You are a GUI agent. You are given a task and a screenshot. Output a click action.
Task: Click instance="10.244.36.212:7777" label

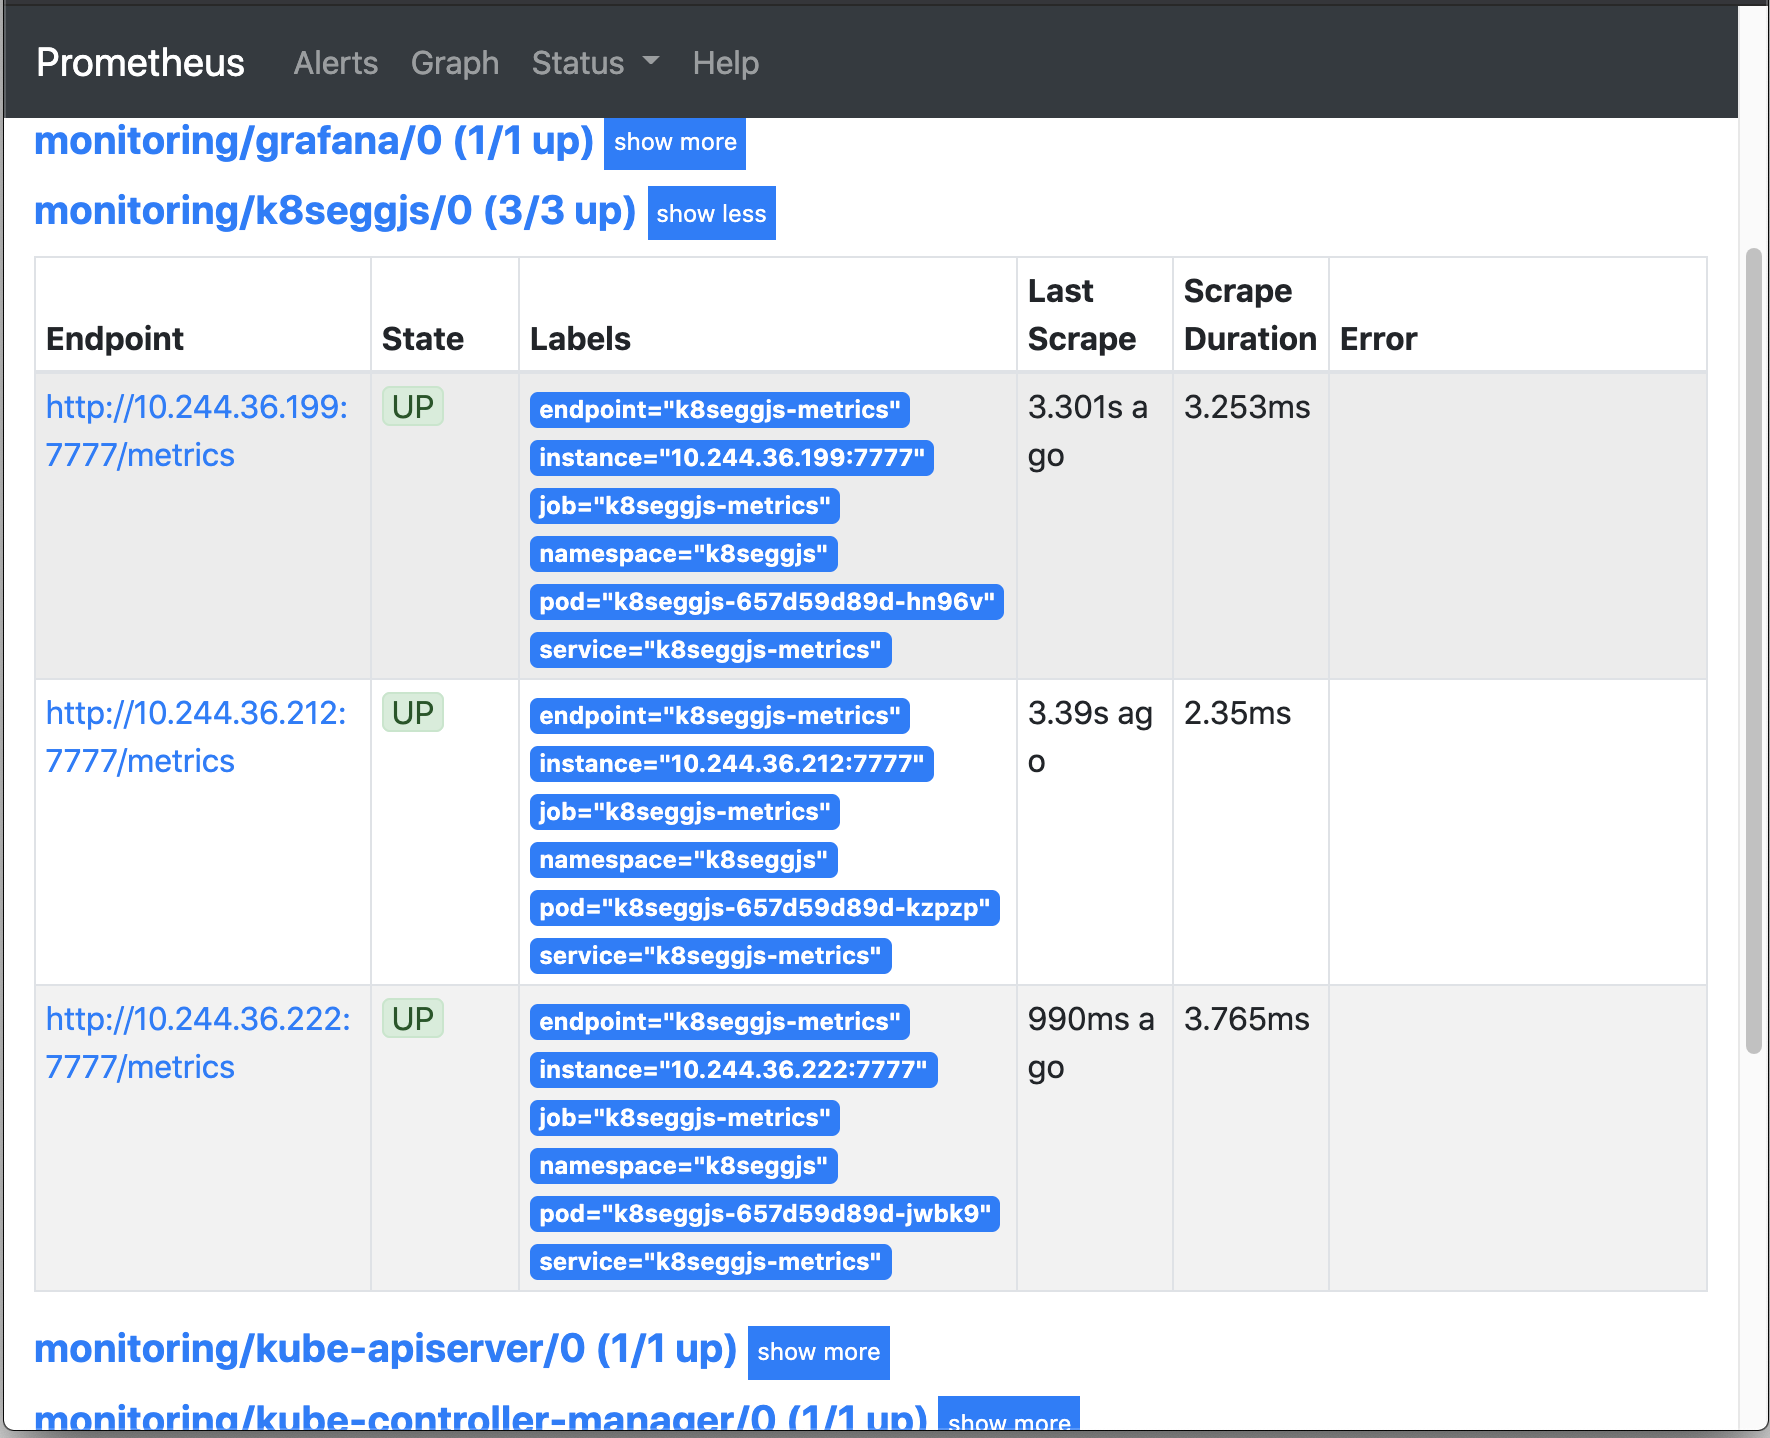(x=732, y=764)
